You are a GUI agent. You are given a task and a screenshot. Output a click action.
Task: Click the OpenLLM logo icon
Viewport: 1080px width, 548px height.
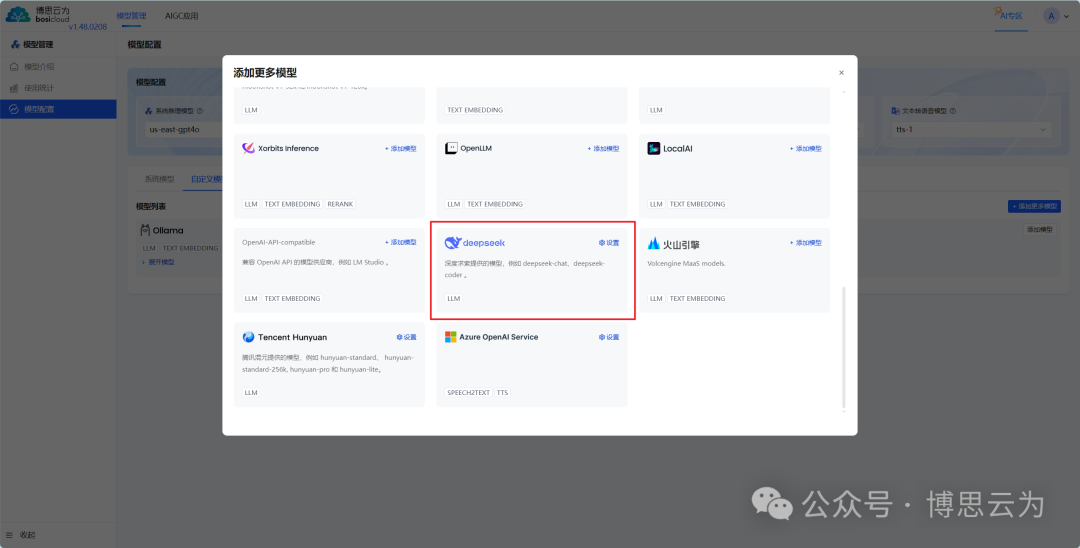[451, 148]
